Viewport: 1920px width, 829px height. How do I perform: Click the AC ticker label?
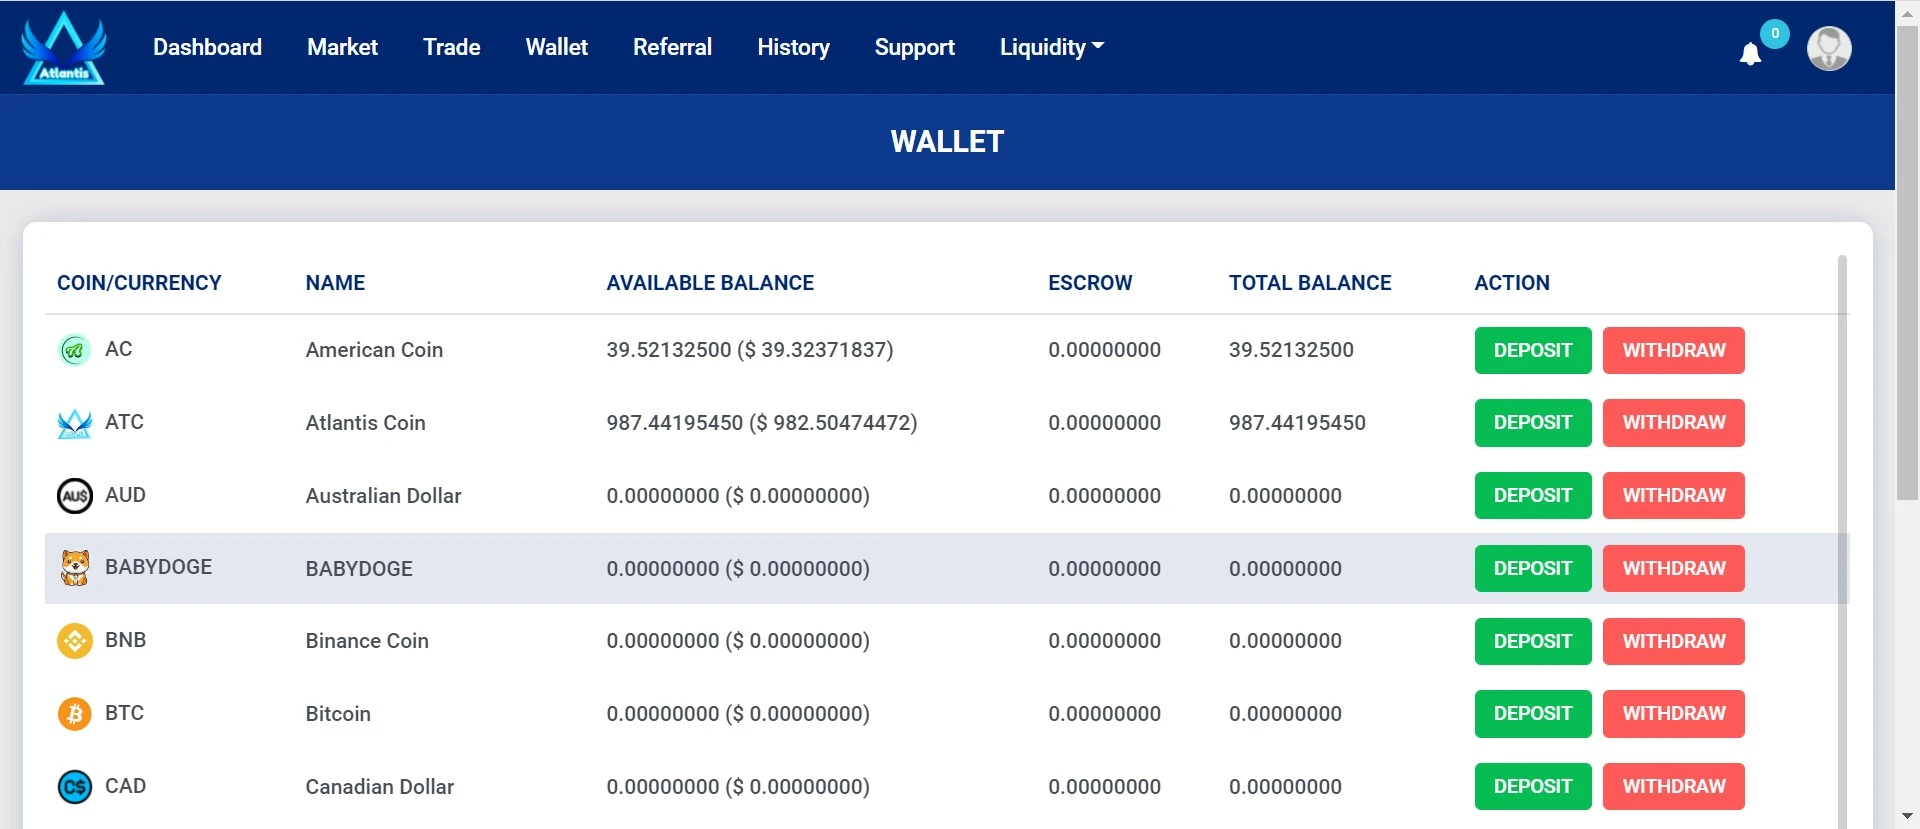(x=118, y=349)
